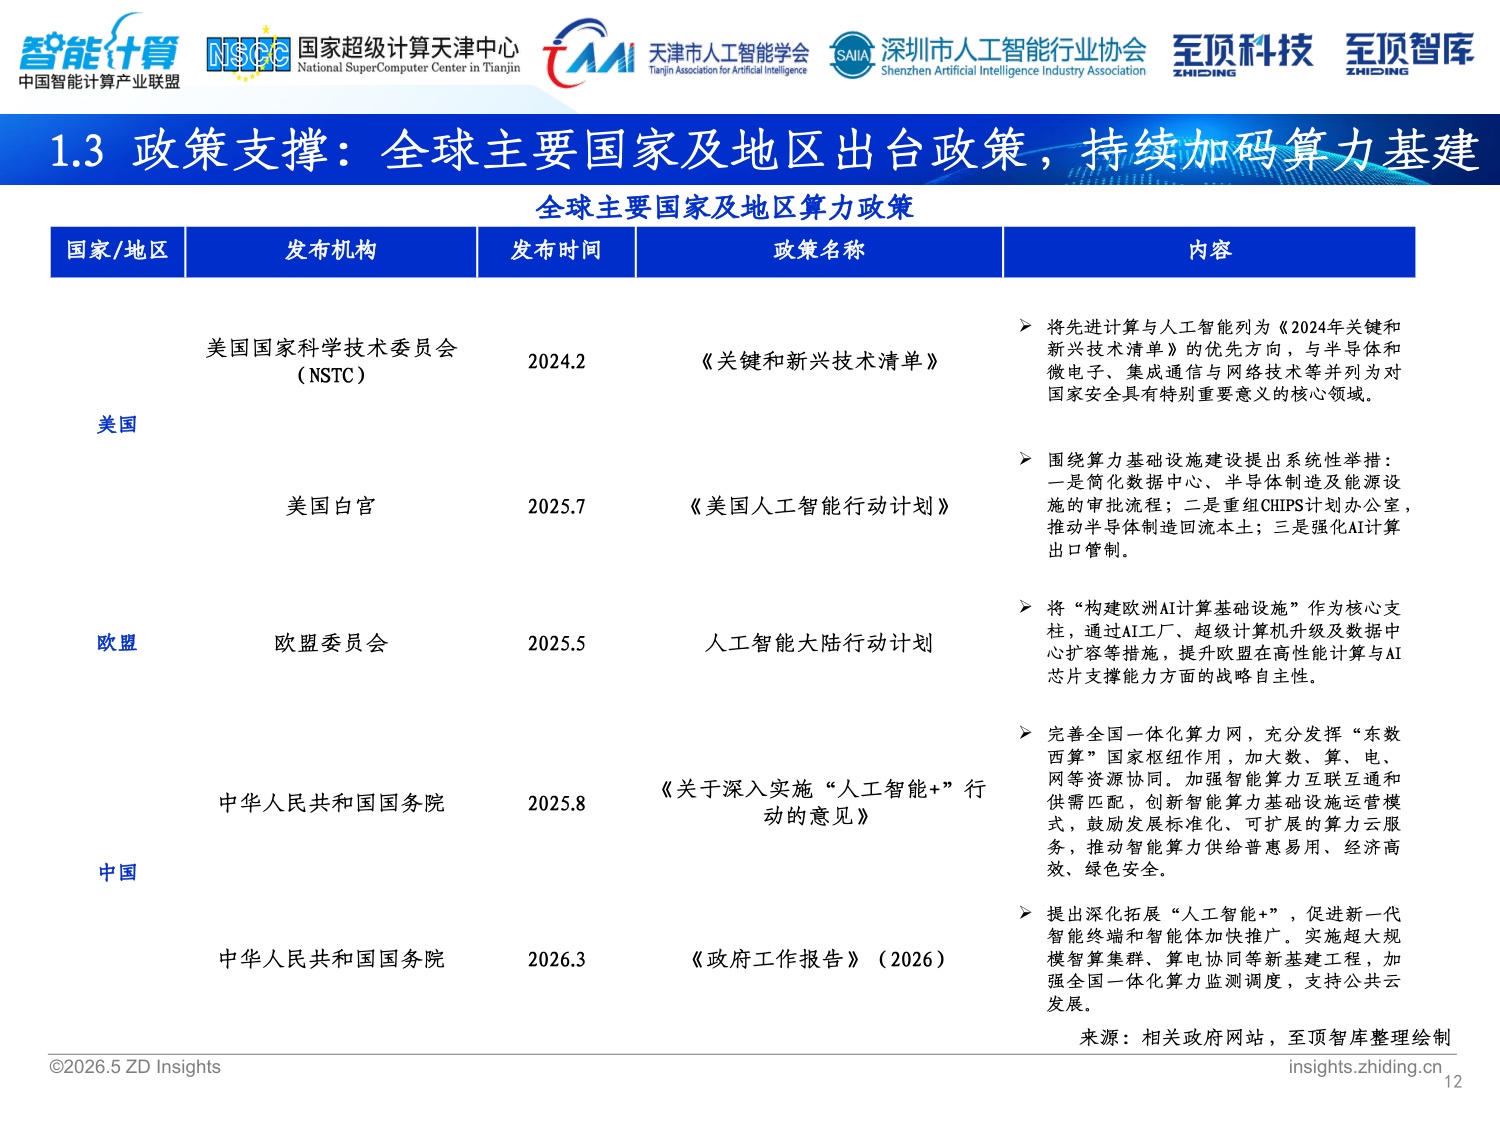Click the TAAI Tianjin AI association logo
The height and width of the screenshot is (1125, 1500).
676,54
